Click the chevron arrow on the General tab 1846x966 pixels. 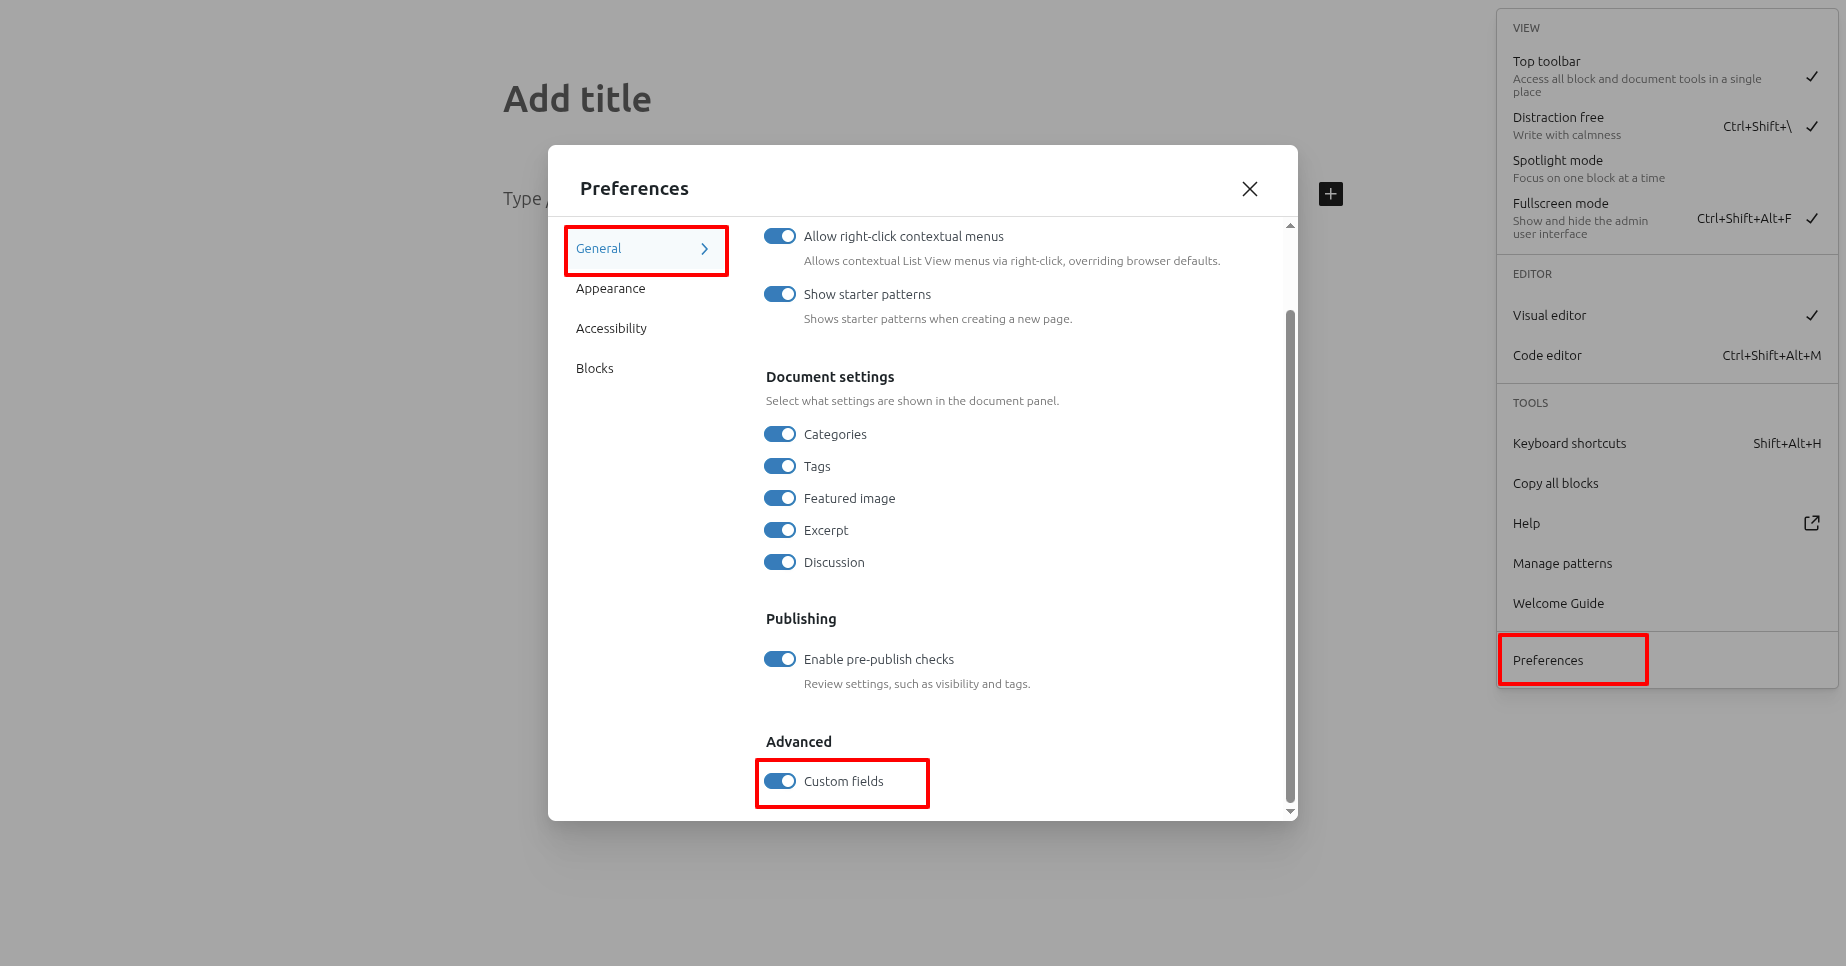704,249
